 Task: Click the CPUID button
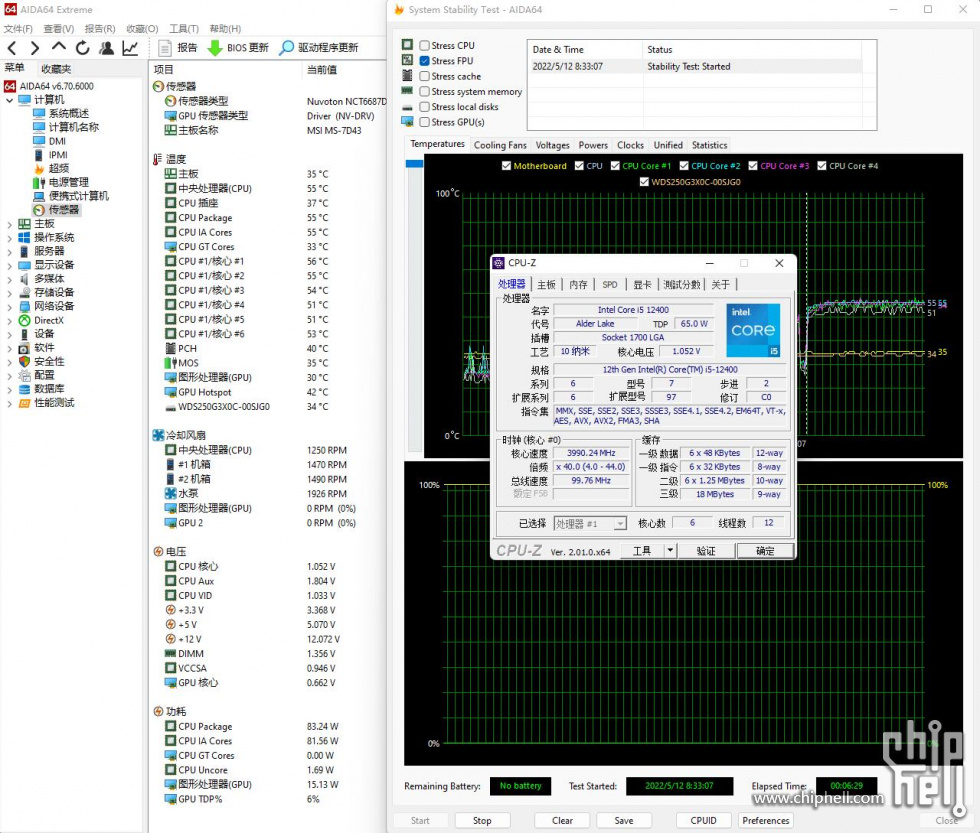pyautogui.click(x=703, y=821)
